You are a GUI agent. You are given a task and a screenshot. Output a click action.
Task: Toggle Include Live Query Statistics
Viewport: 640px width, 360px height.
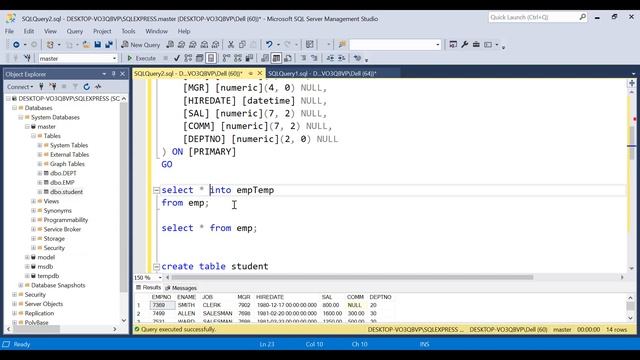[x=238, y=58]
